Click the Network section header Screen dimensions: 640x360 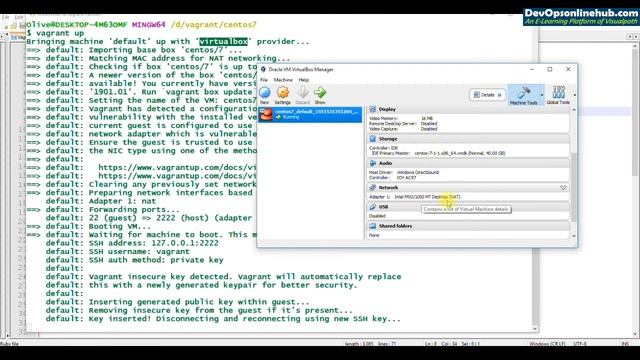point(468,188)
